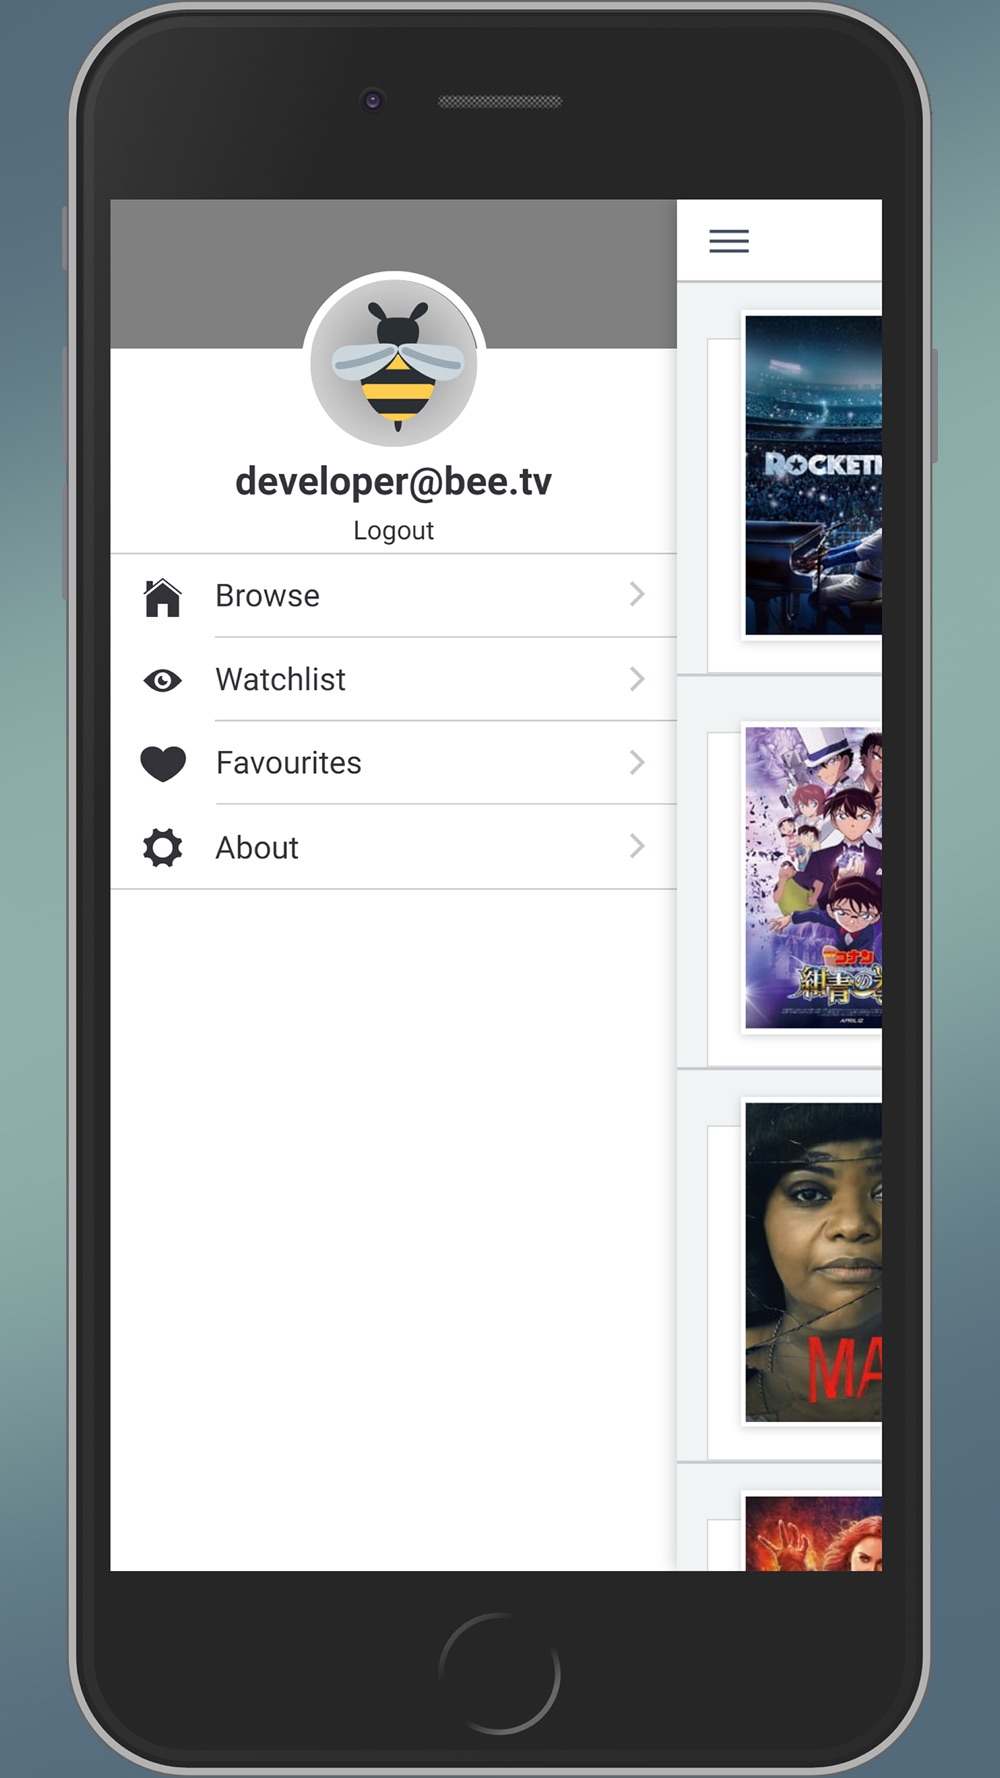Click the Favourites heart icon
Screen dimensions: 1000x1778
(163, 764)
